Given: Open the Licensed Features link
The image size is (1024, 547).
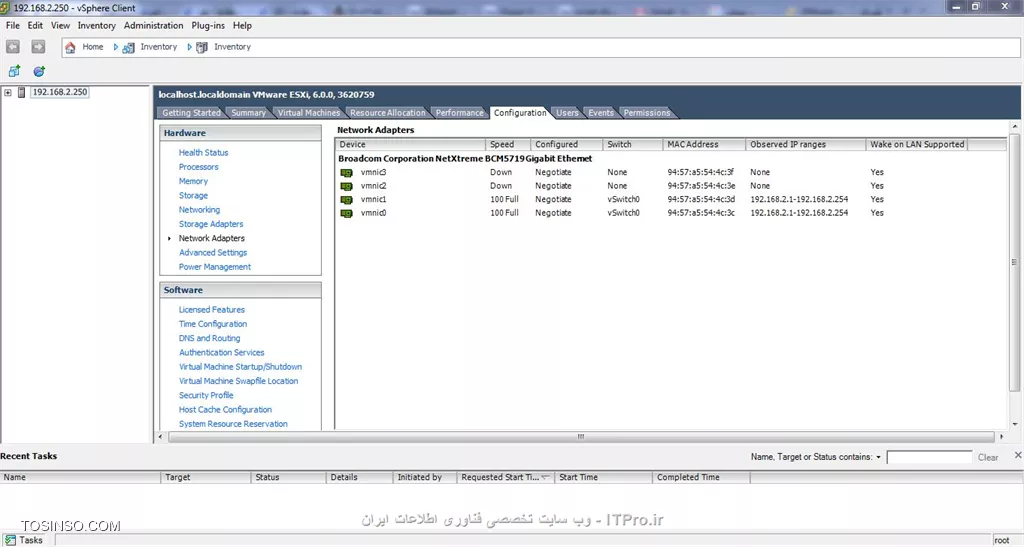Looking at the screenshot, I should coord(212,310).
